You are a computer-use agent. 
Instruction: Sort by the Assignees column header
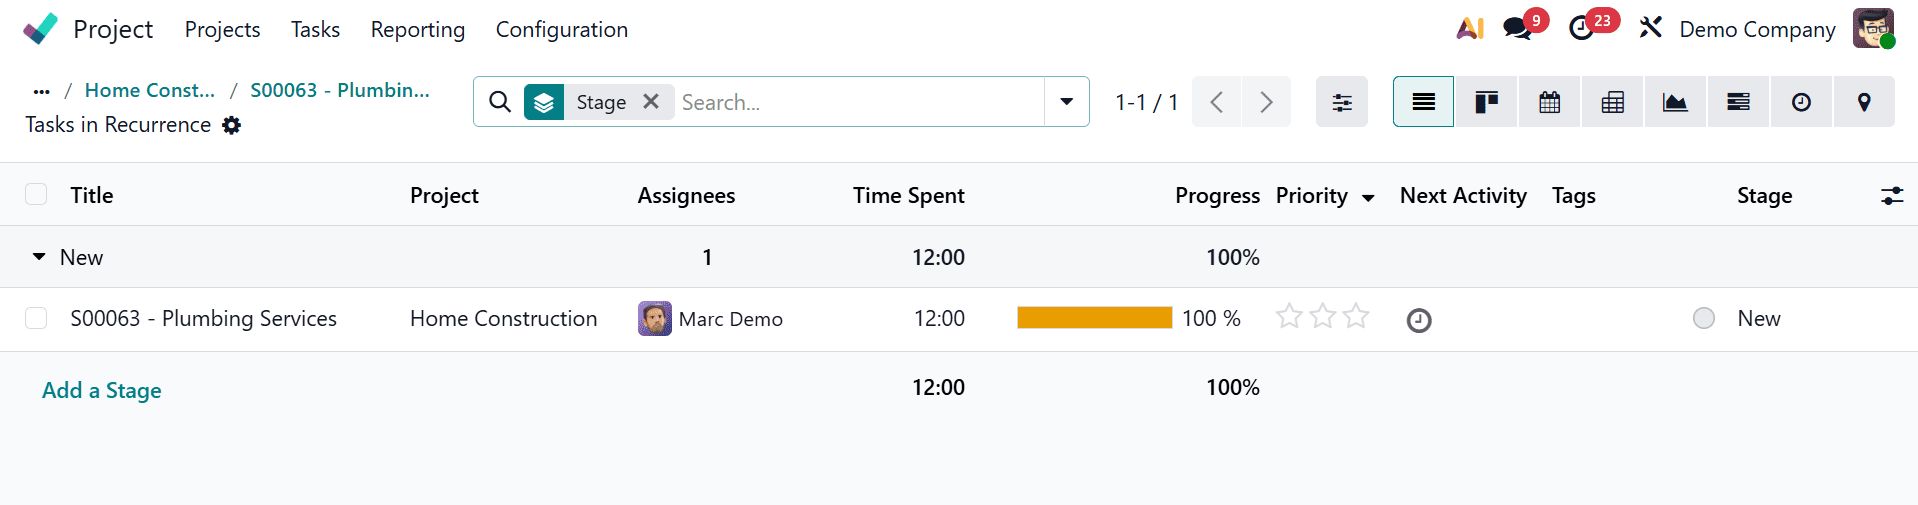point(686,195)
